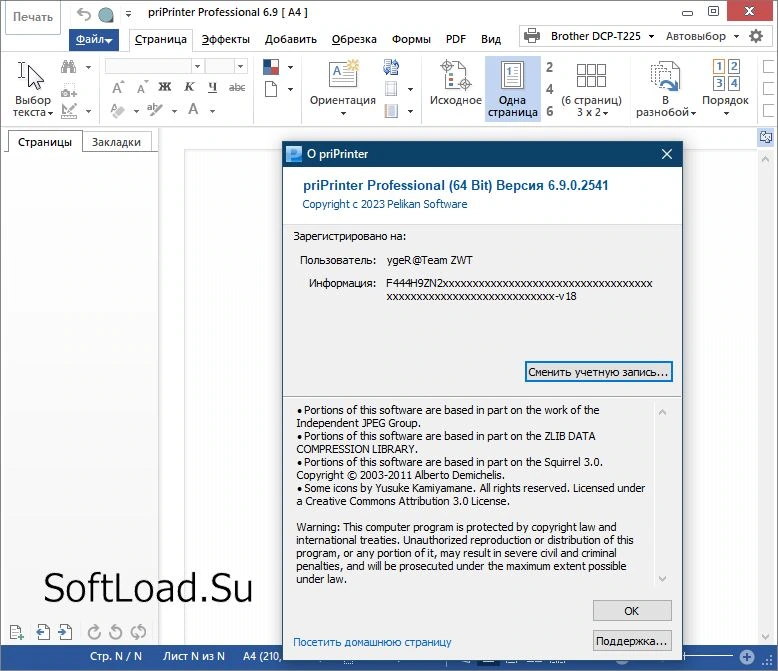Expand the quick access toolbar customize arrow
This screenshot has height=671, width=778.
(x=129, y=15)
